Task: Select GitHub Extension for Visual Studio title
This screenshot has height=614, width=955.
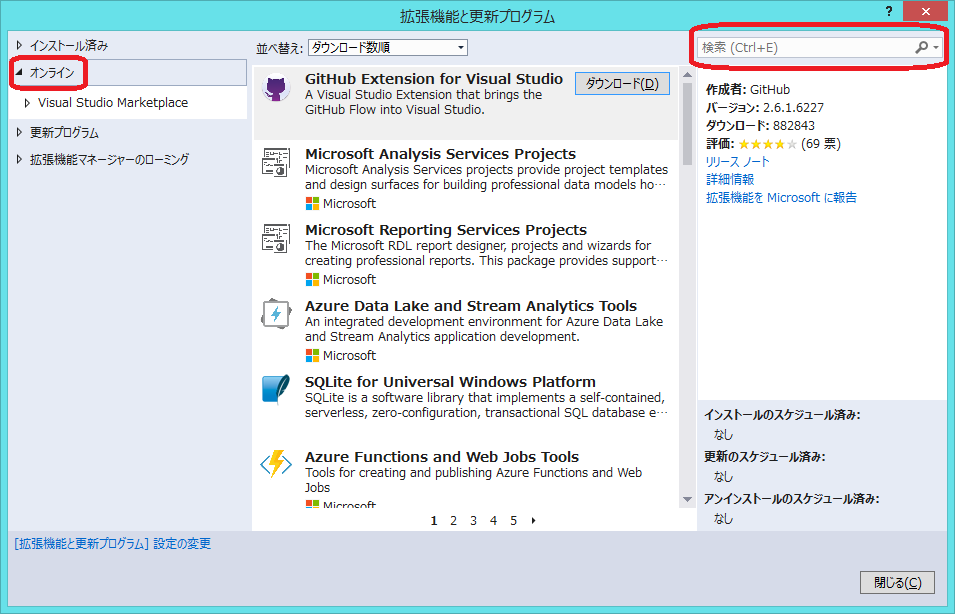Action: (x=434, y=79)
